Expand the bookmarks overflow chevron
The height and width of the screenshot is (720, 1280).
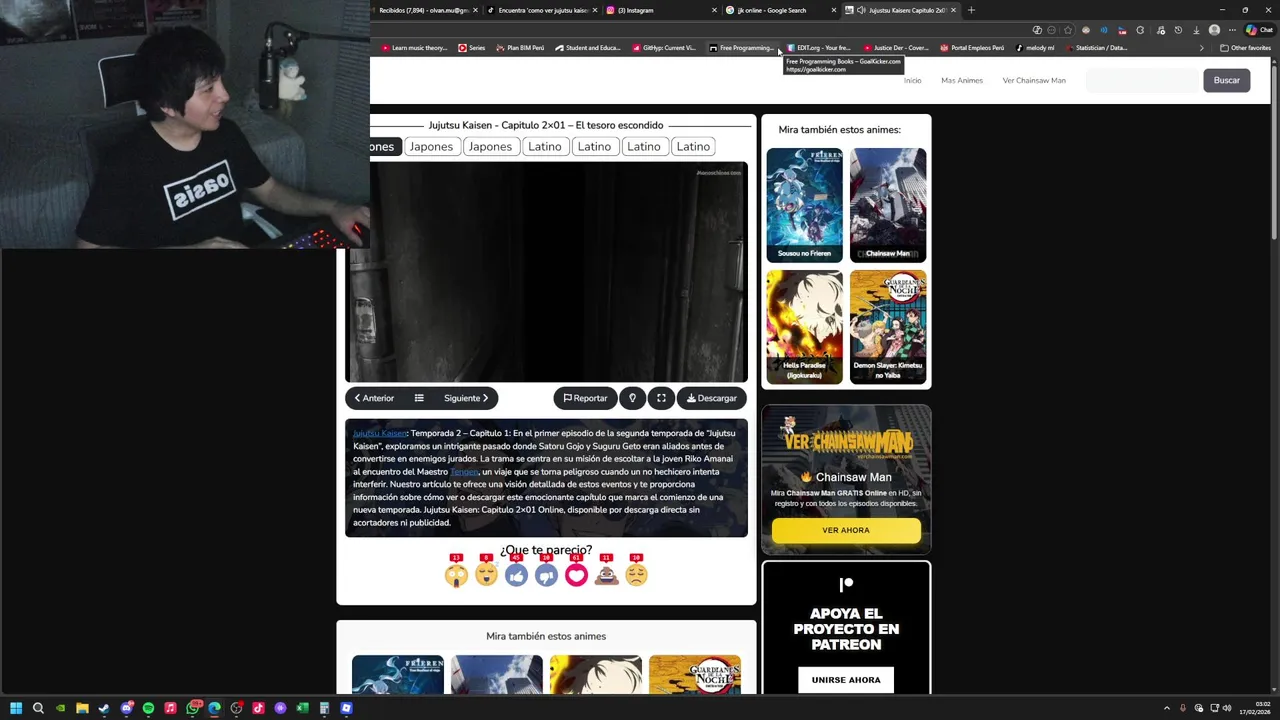pyautogui.click(x=1201, y=48)
